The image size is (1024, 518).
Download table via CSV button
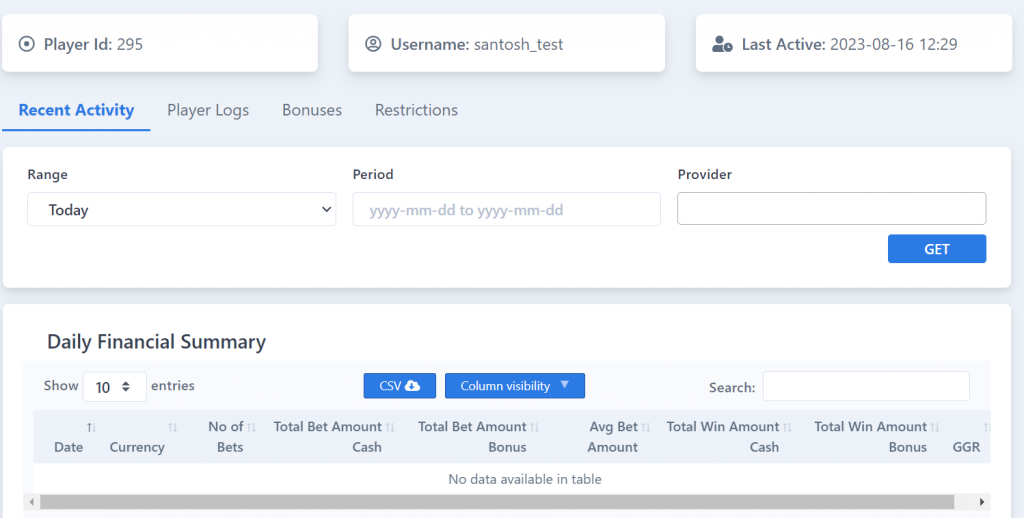400,386
